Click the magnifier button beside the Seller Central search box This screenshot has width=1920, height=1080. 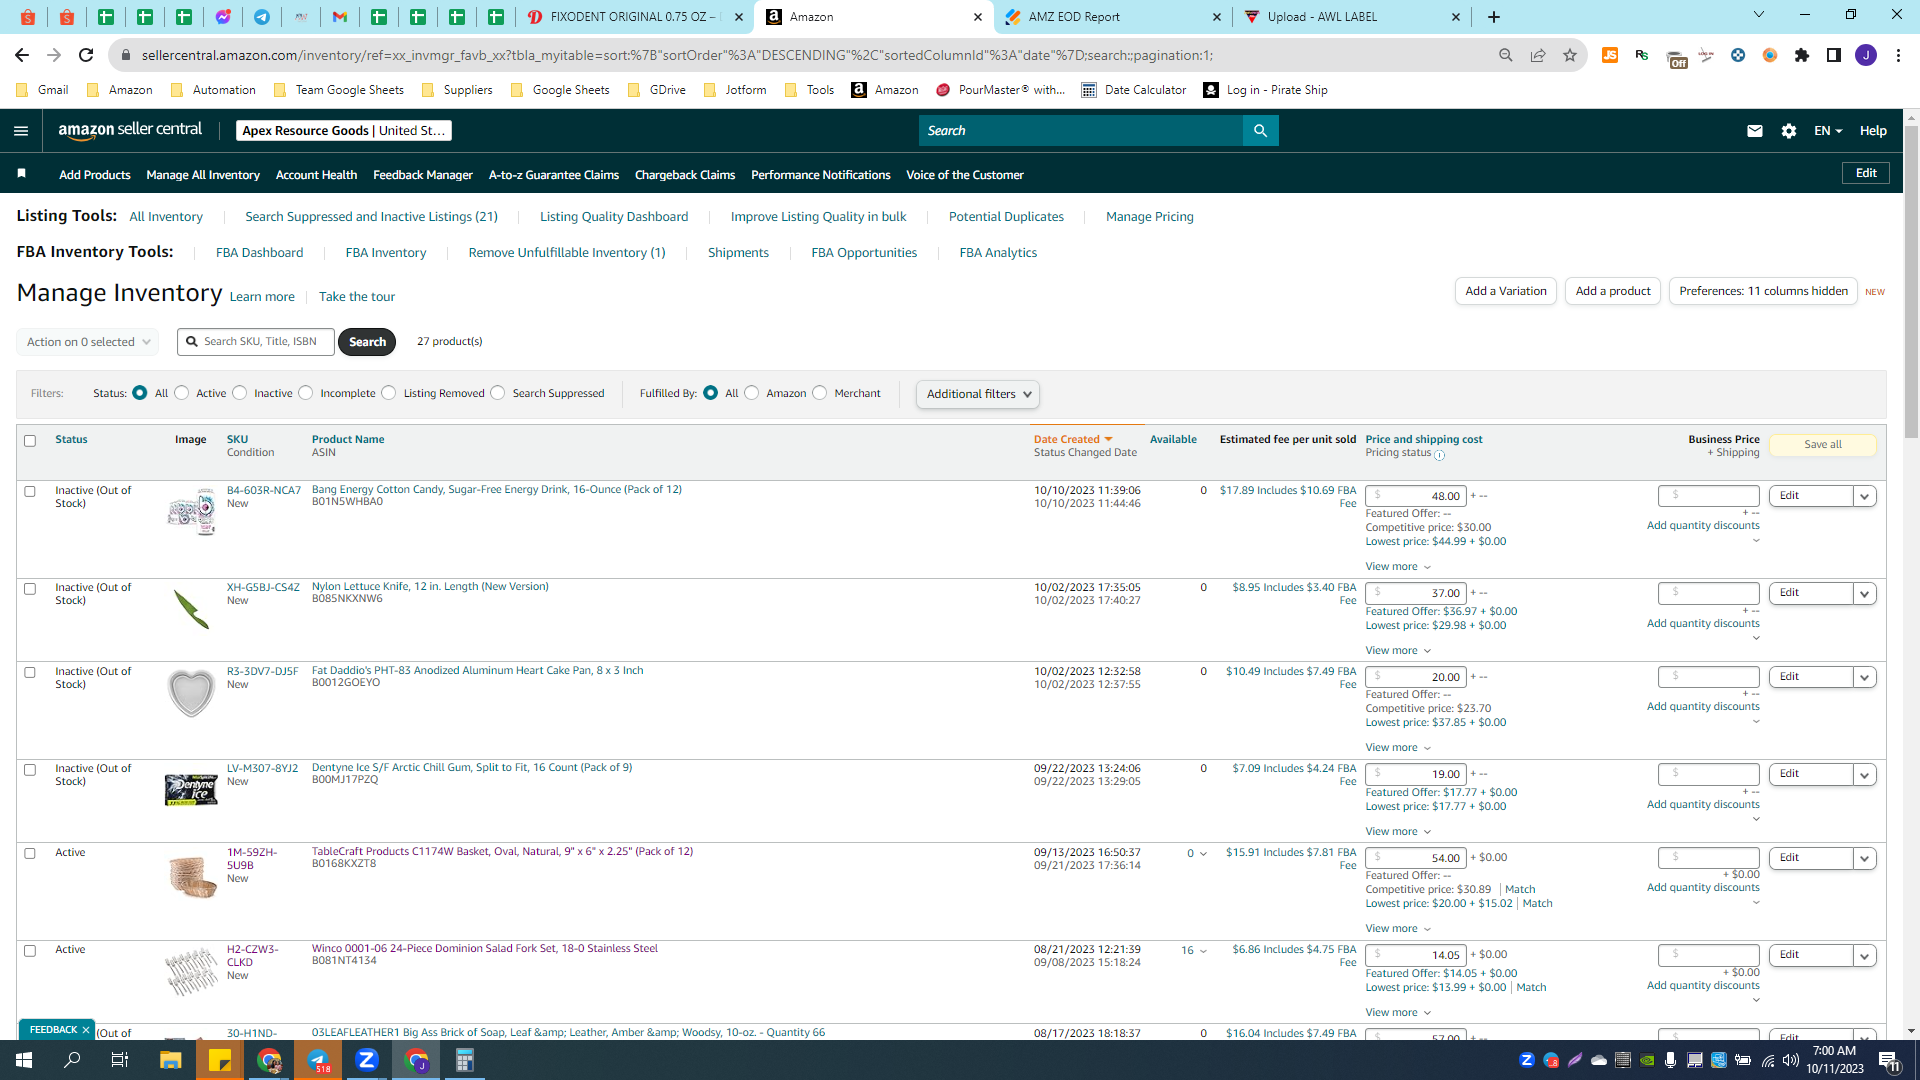point(1260,131)
